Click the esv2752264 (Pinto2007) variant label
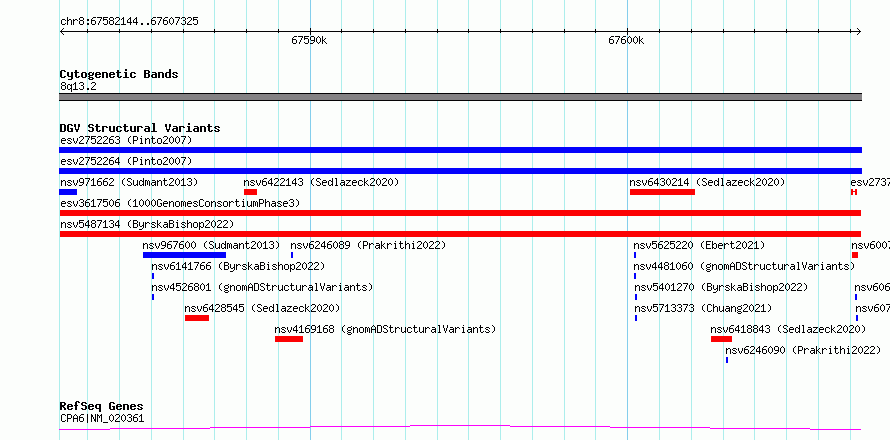Screen dimensions: 890x440 pos(126,161)
